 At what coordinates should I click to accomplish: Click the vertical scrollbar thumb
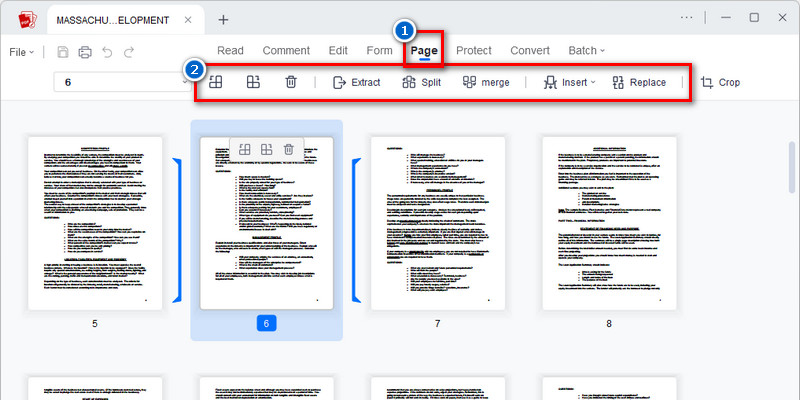click(x=792, y=167)
